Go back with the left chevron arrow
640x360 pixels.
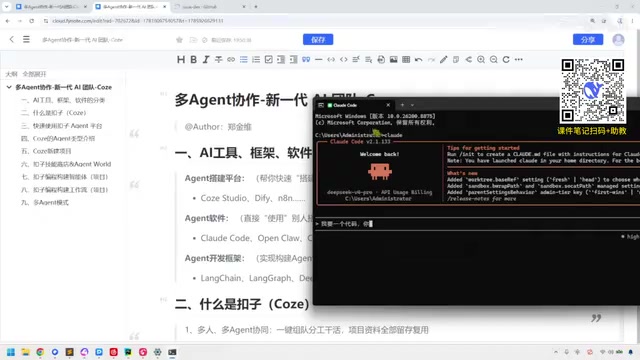point(11,40)
